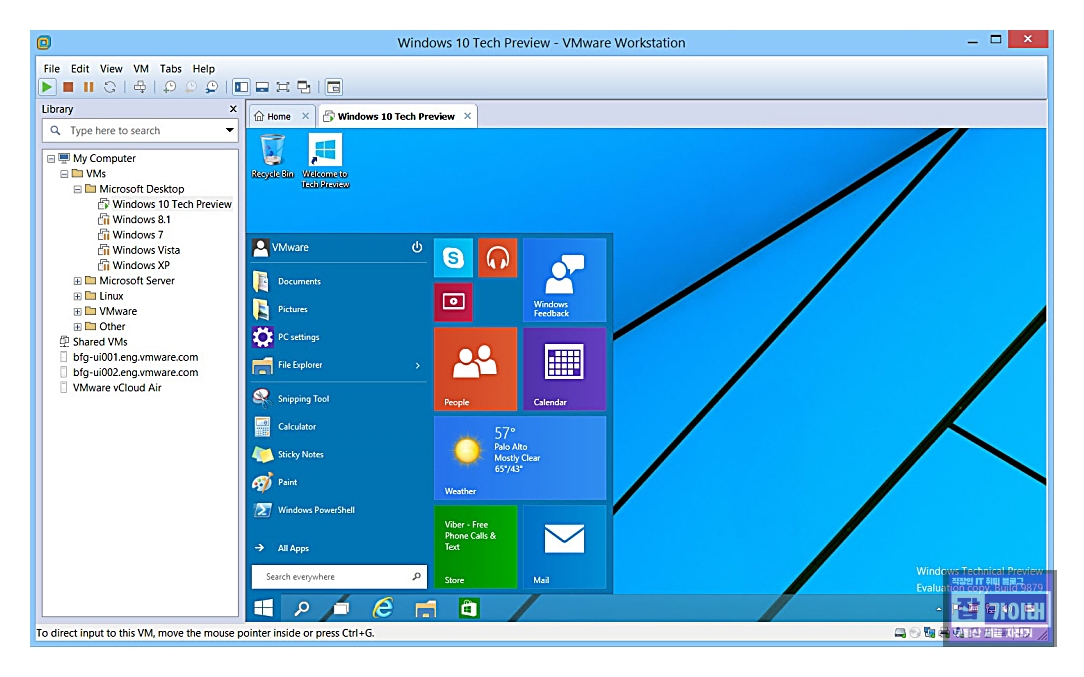Open the View menu

pos(111,68)
